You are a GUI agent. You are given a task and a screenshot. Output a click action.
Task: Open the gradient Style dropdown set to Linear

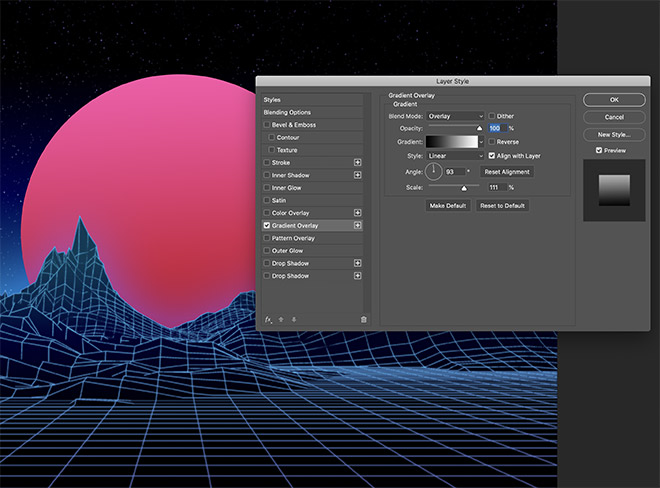point(455,156)
